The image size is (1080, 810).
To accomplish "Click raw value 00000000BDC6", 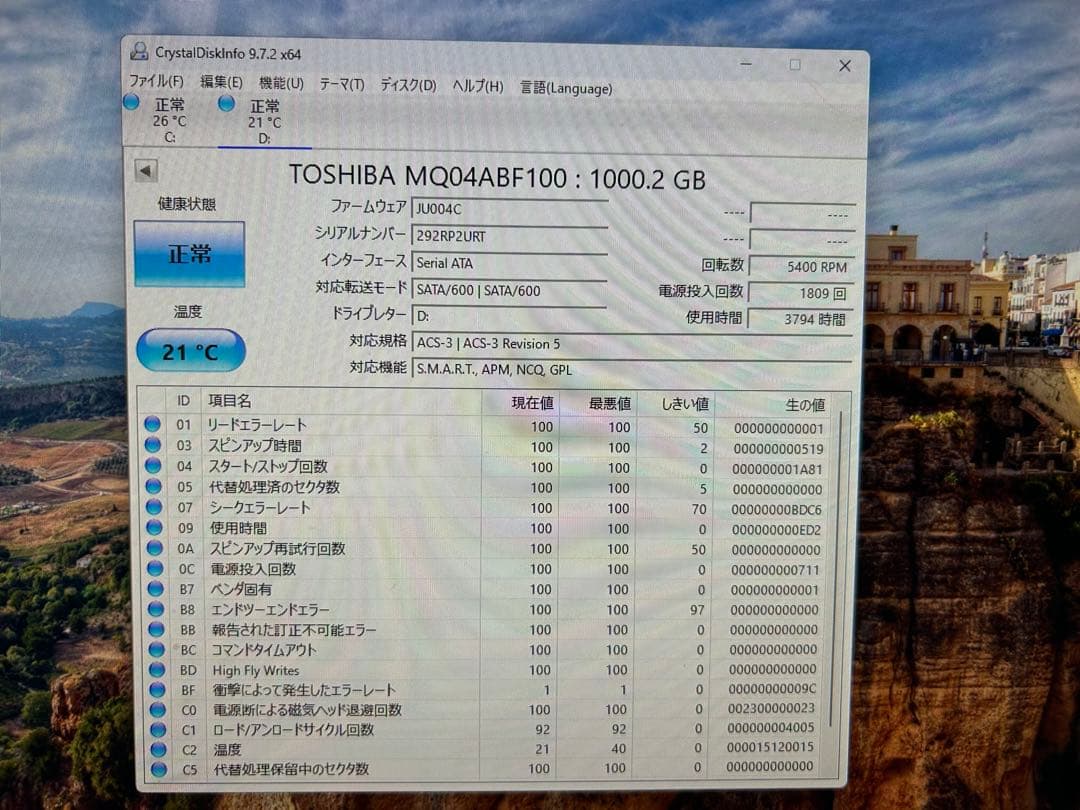I will click(x=776, y=510).
